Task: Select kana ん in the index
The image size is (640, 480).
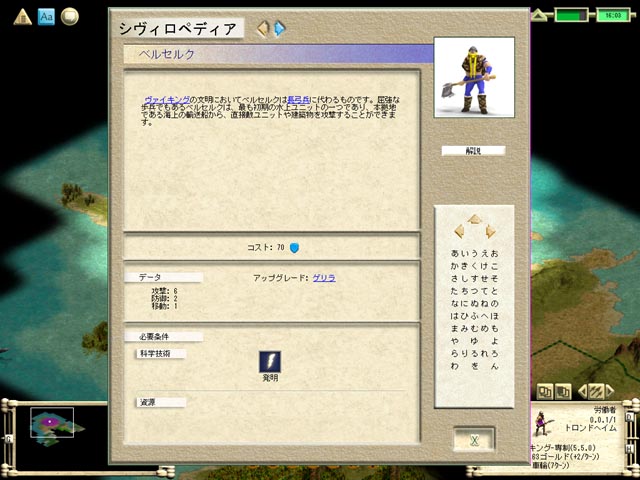Action: [494, 367]
